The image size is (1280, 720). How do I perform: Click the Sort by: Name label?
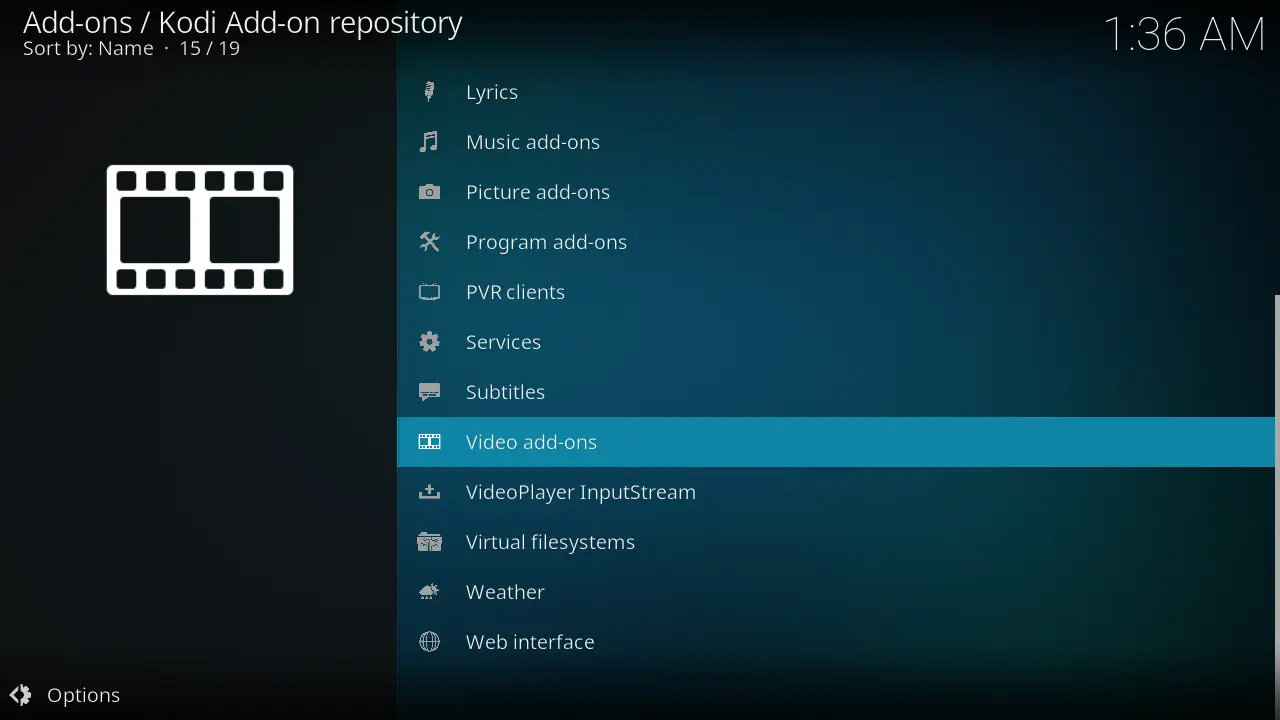click(88, 49)
